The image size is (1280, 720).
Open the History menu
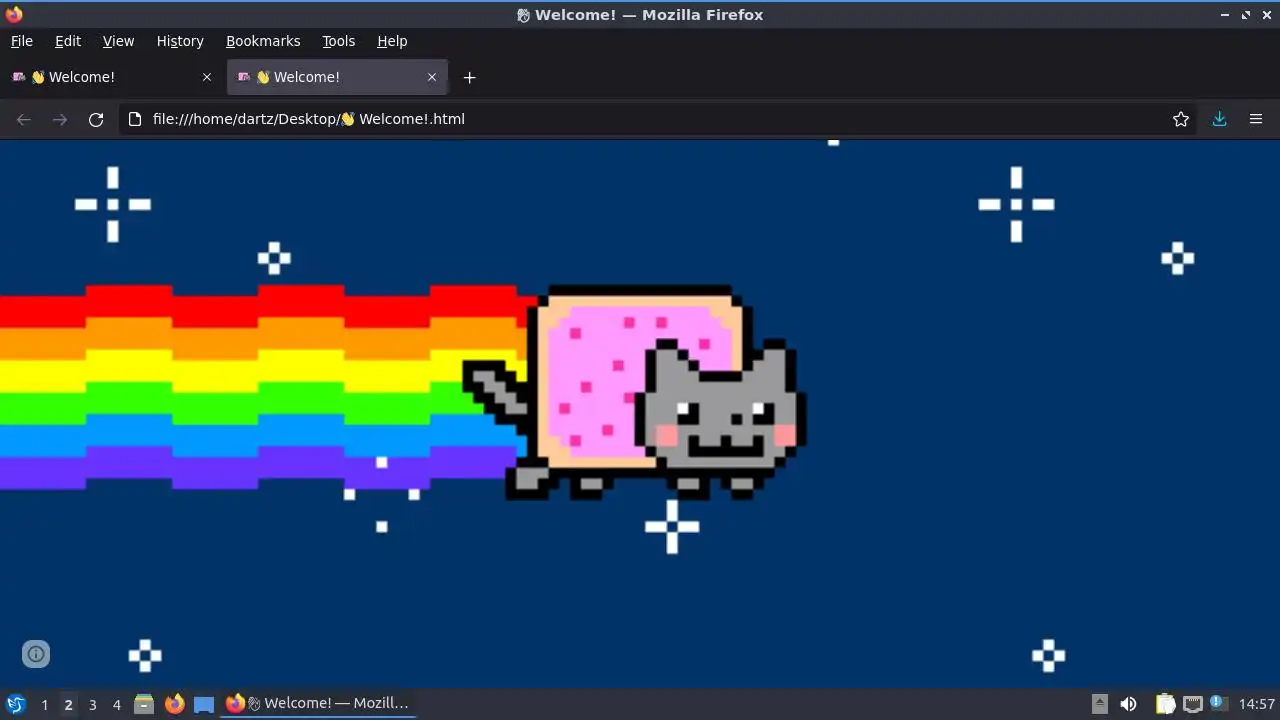180,41
